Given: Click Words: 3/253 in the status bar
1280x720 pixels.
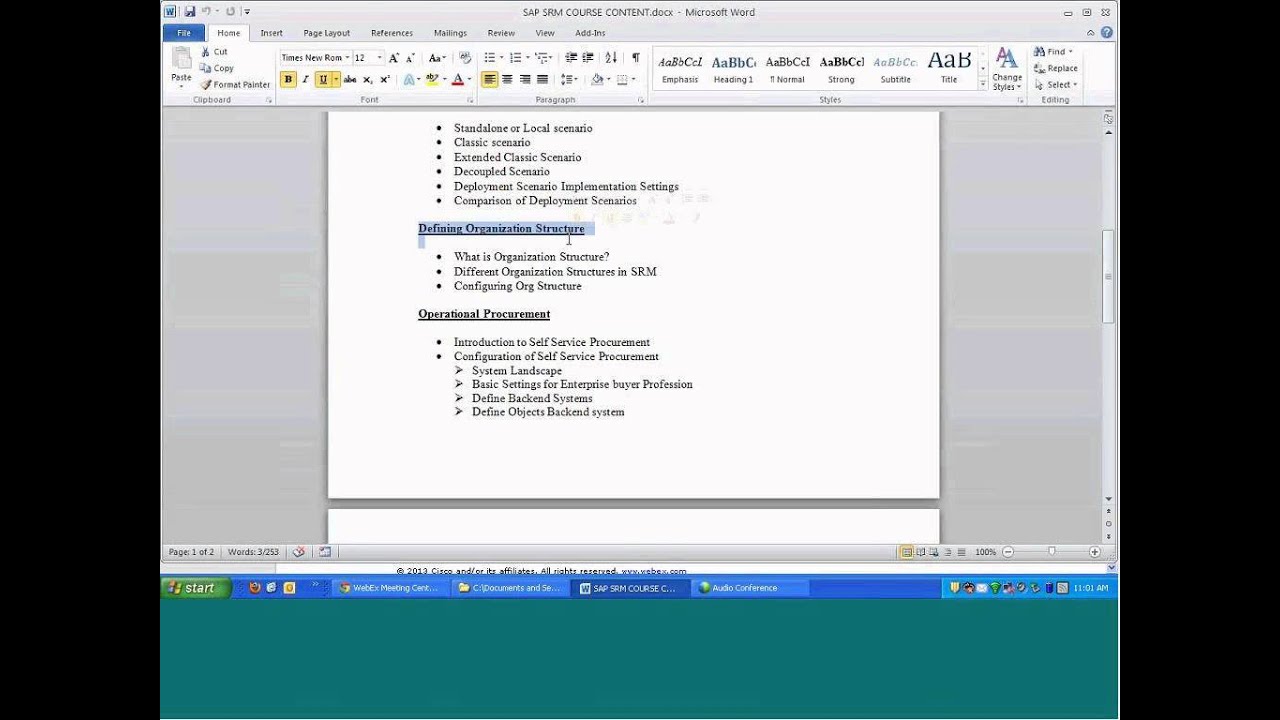Looking at the screenshot, I should point(254,552).
